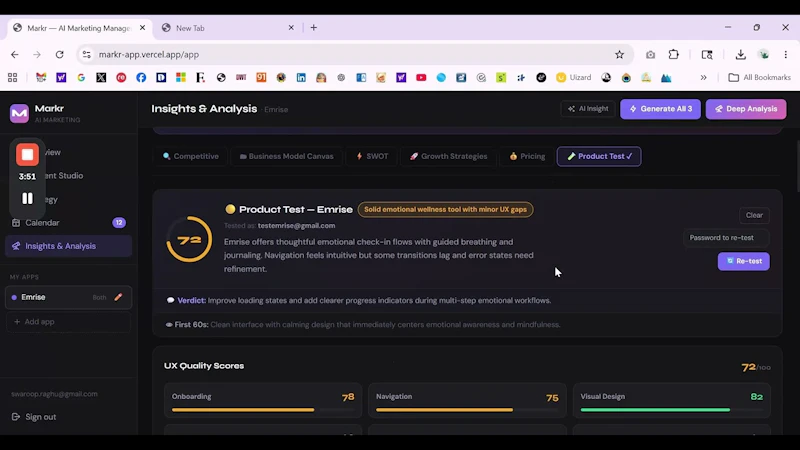Open browser Downloads icon
This screenshot has width=800, height=450.
[741, 55]
